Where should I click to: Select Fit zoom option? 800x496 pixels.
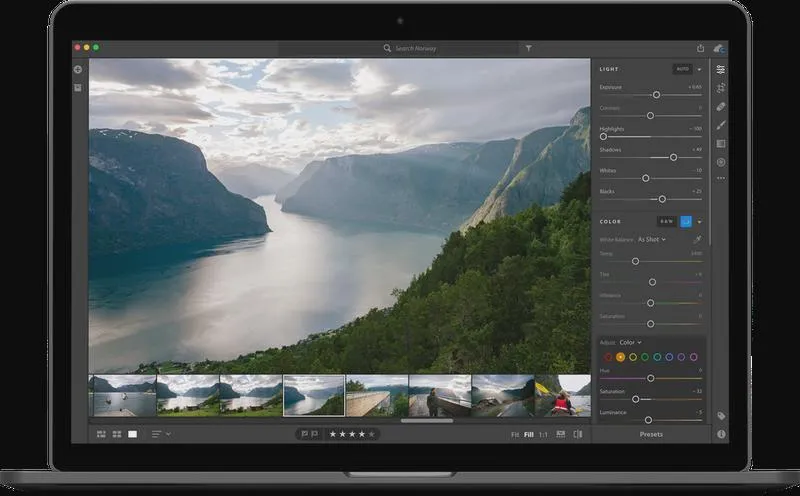coord(515,435)
